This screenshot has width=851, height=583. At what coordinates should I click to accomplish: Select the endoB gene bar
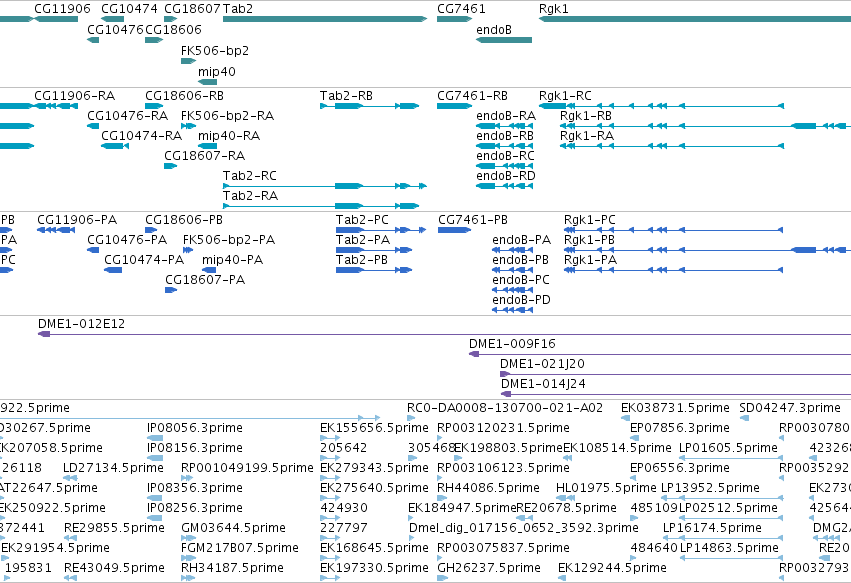click(x=504, y=40)
